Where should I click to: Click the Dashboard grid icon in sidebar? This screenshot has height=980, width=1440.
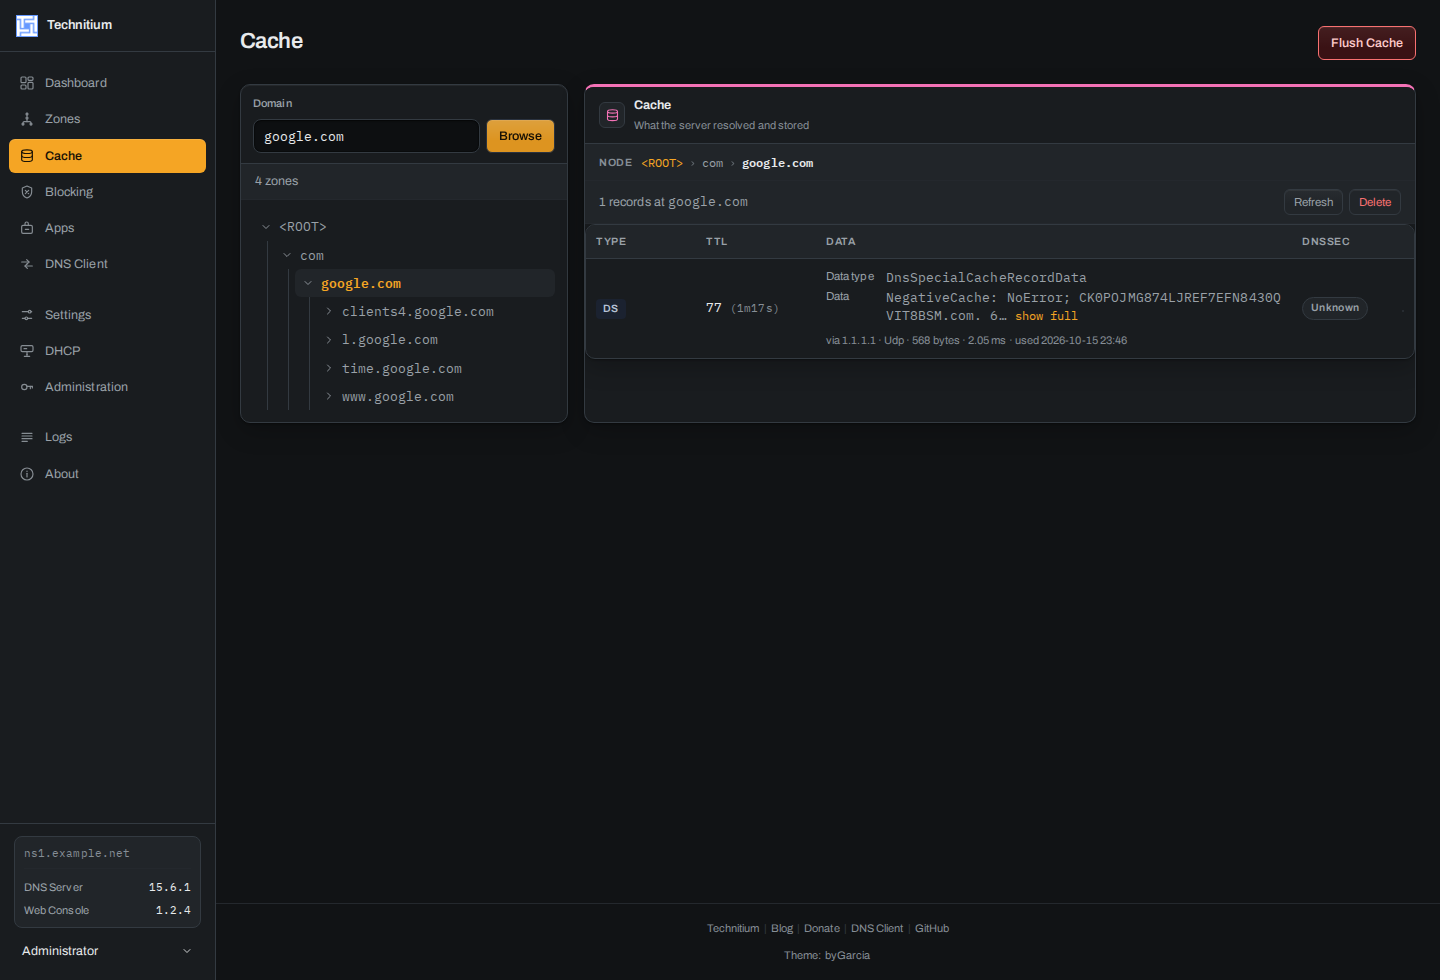pyautogui.click(x=27, y=83)
